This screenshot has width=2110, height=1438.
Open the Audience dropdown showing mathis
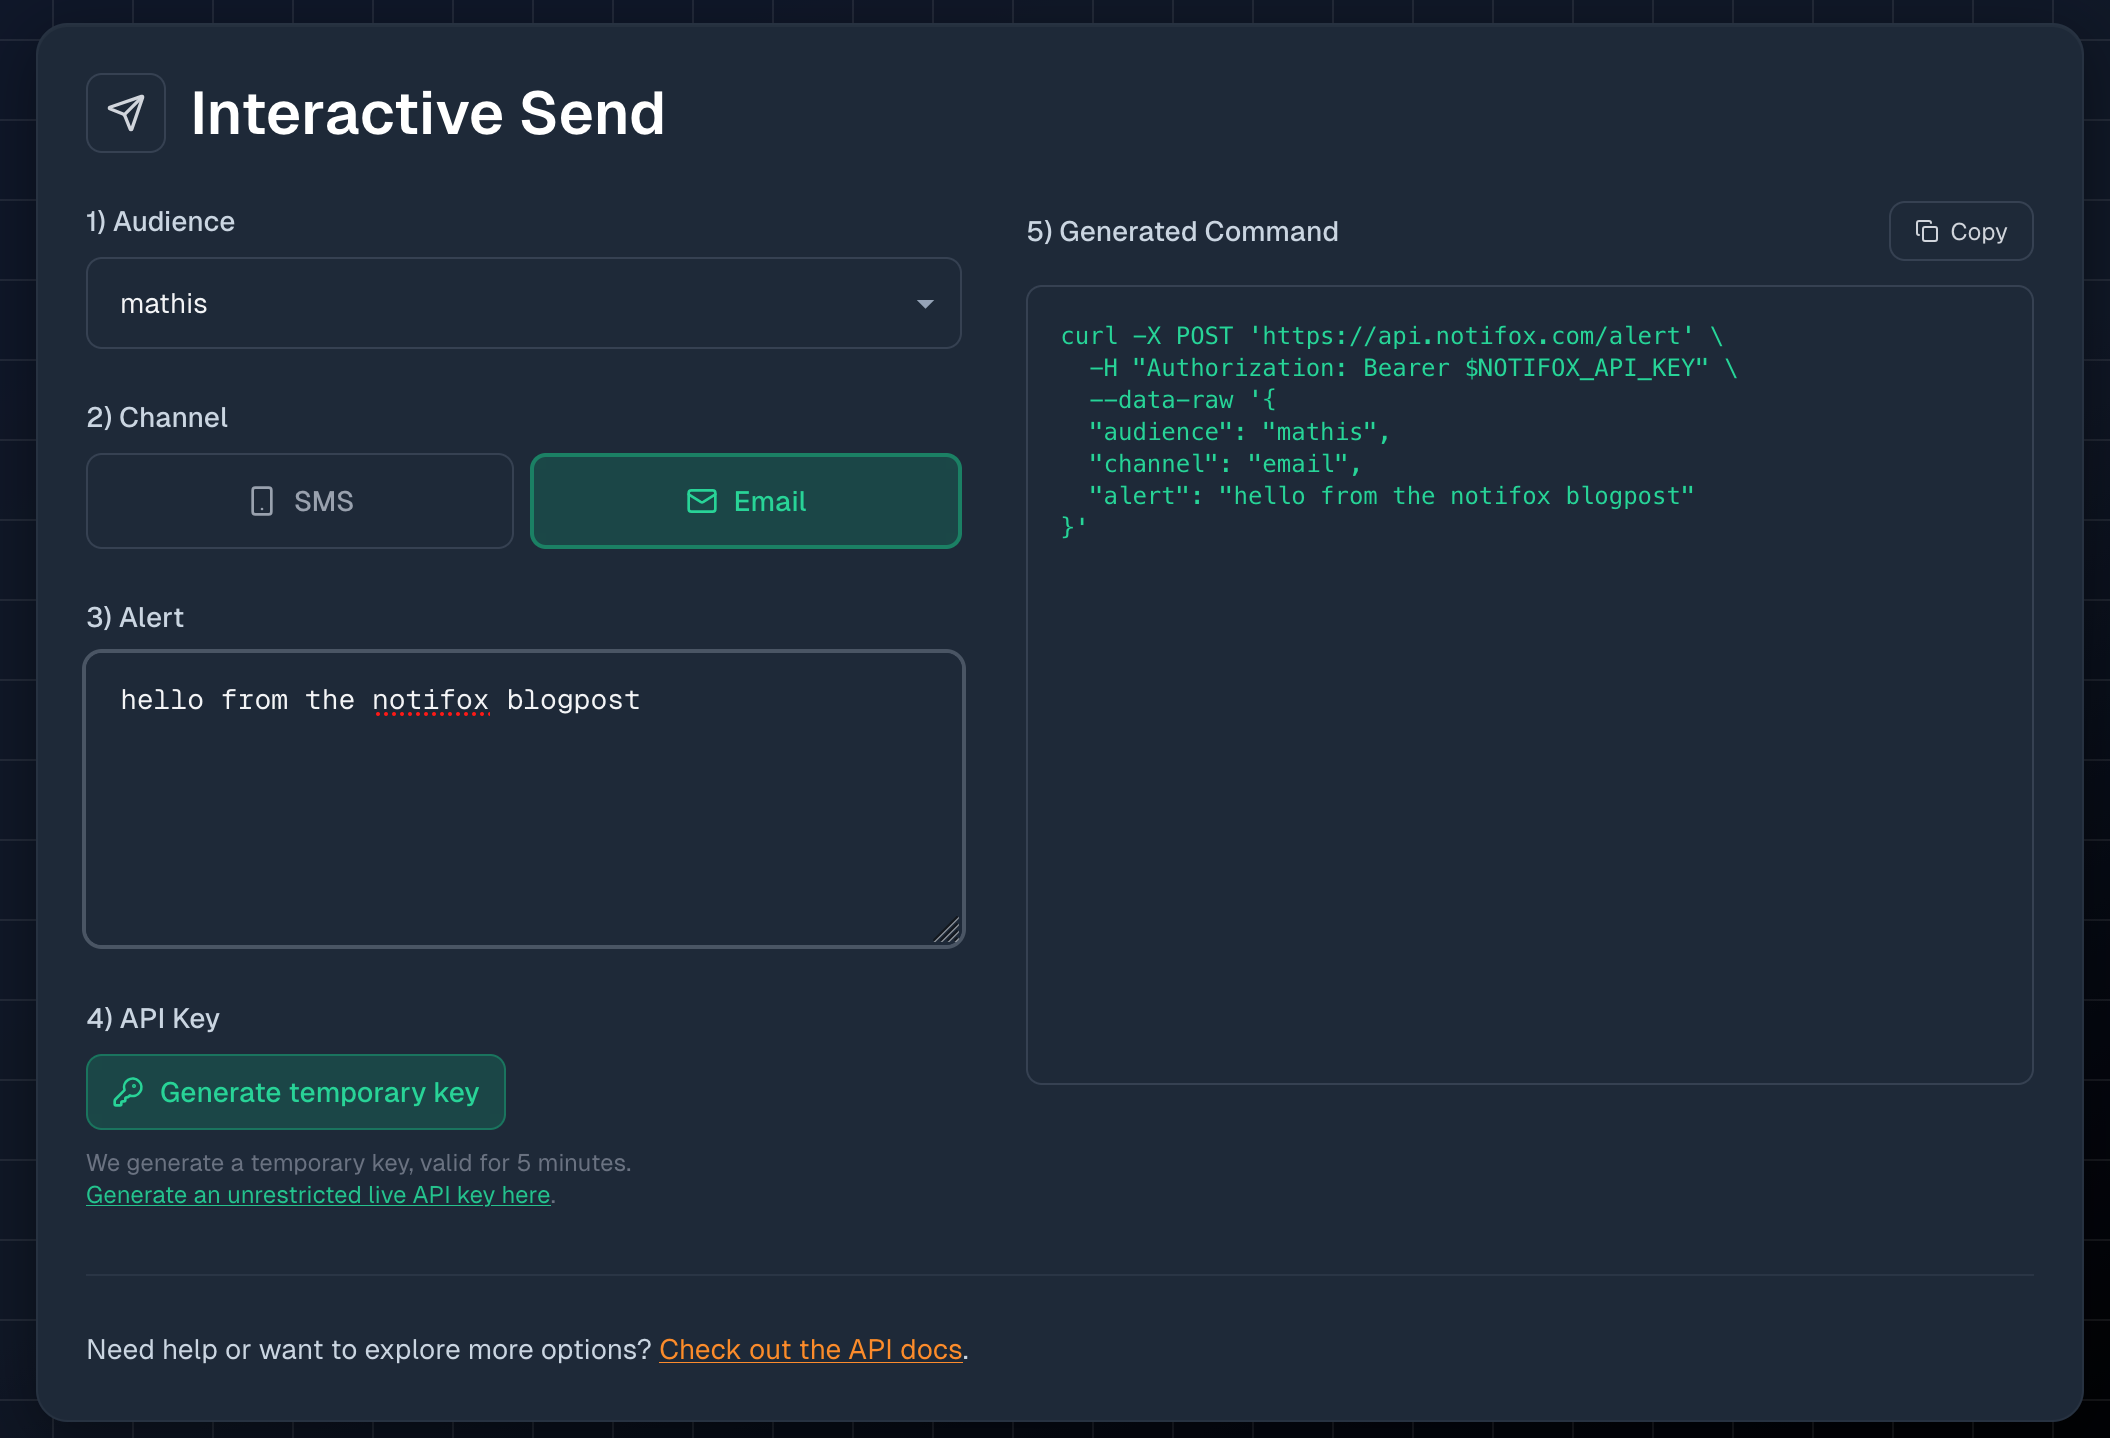click(x=523, y=303)
